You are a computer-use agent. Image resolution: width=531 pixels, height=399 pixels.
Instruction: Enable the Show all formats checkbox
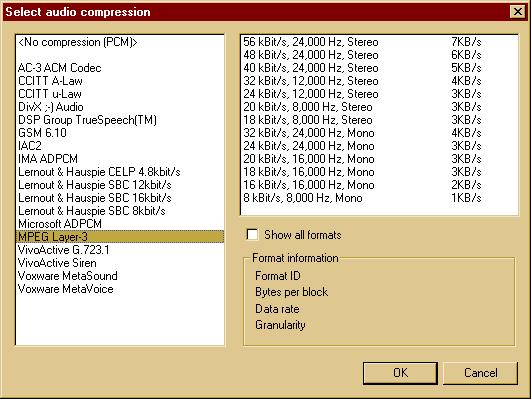[x=252, y=234]
